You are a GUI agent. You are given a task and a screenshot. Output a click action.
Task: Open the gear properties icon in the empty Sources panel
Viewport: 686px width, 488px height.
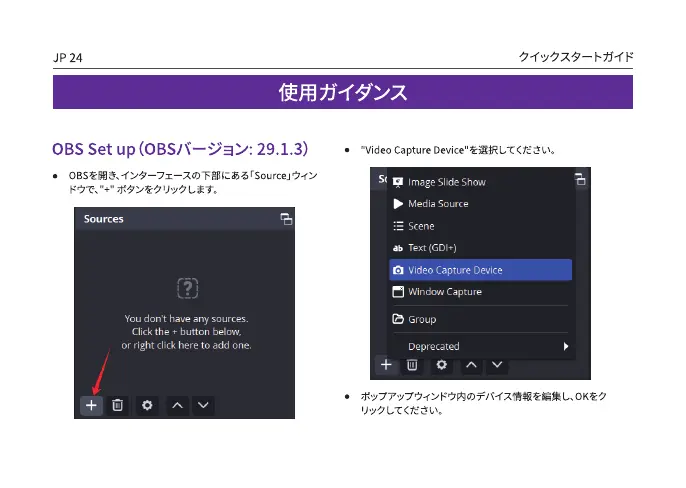(147, 405)
